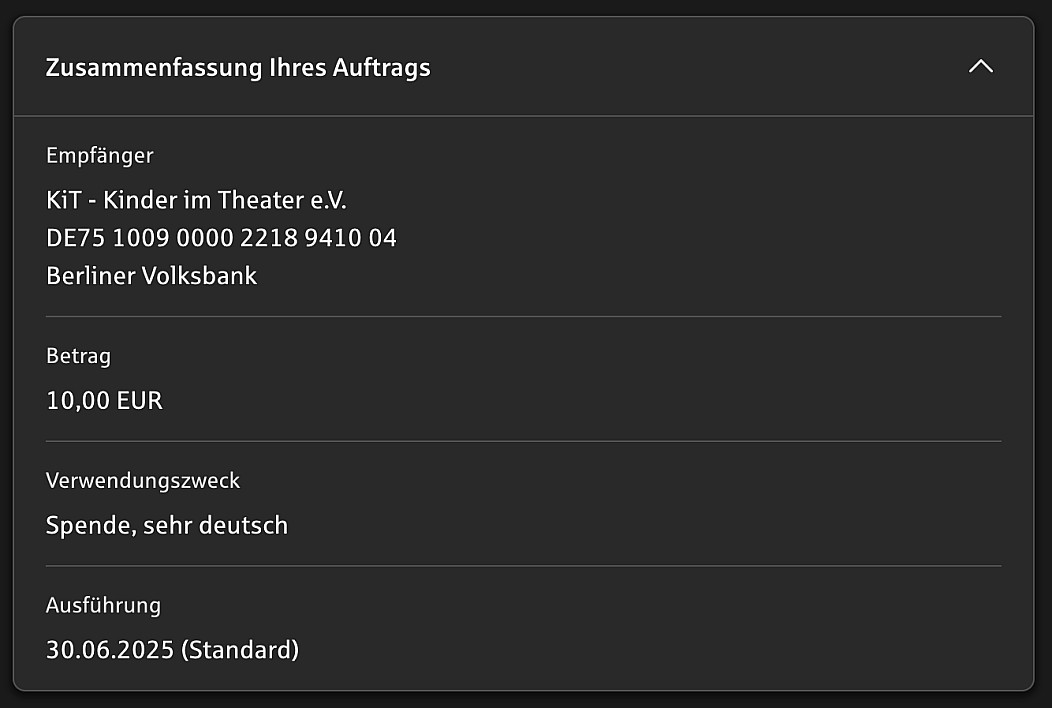Click the "EUR" currency text

click(139, 401)
